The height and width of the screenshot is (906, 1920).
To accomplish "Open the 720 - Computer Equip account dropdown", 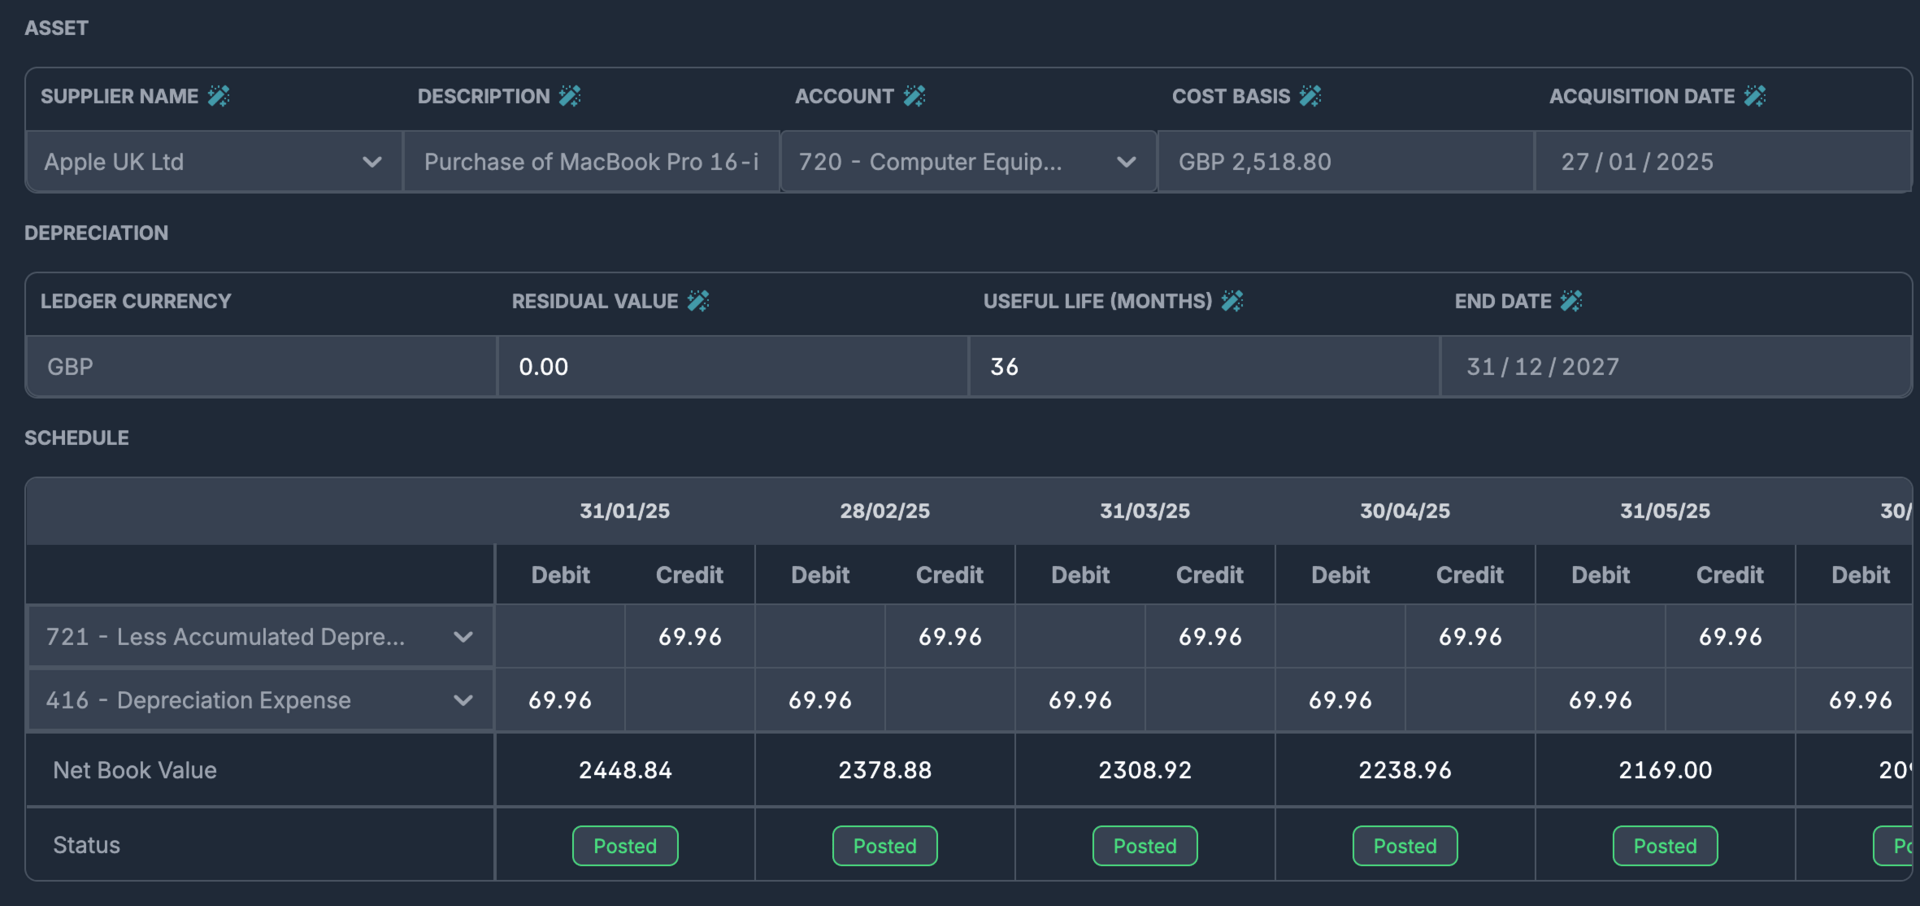I will tap(1126, 162).
